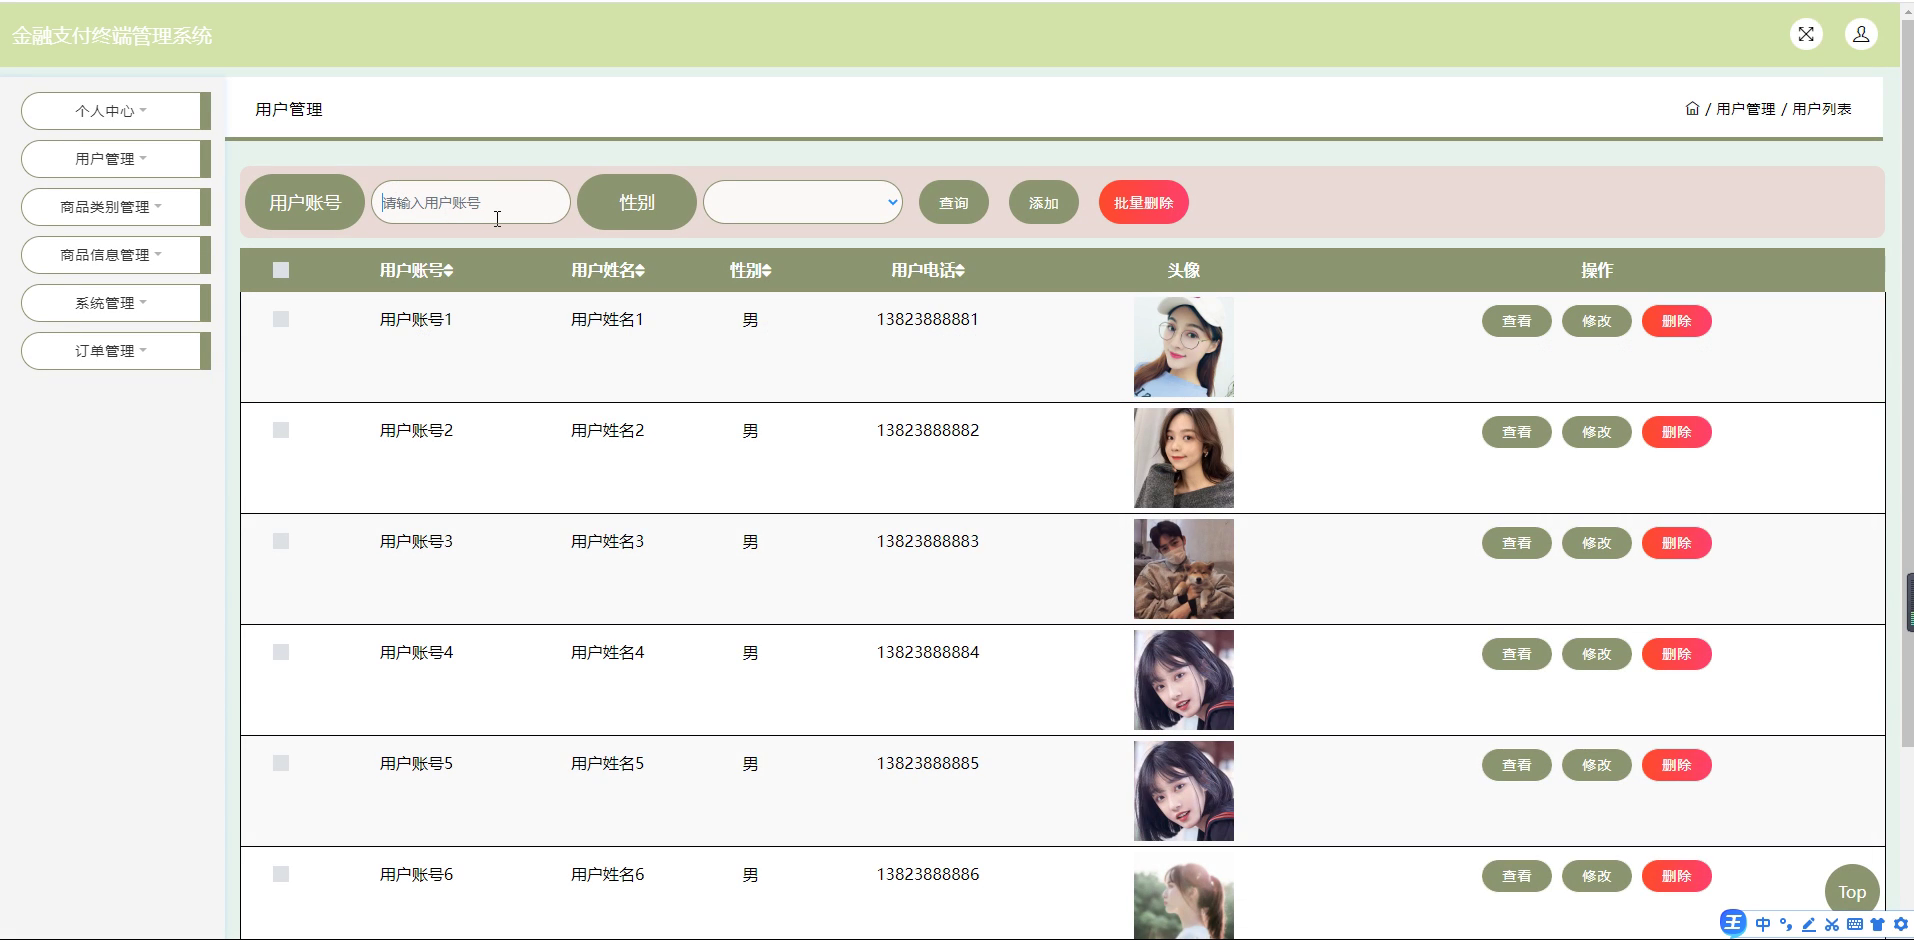Open the 性别 dropdown select
1914x940 pixels.
[803, 202]
